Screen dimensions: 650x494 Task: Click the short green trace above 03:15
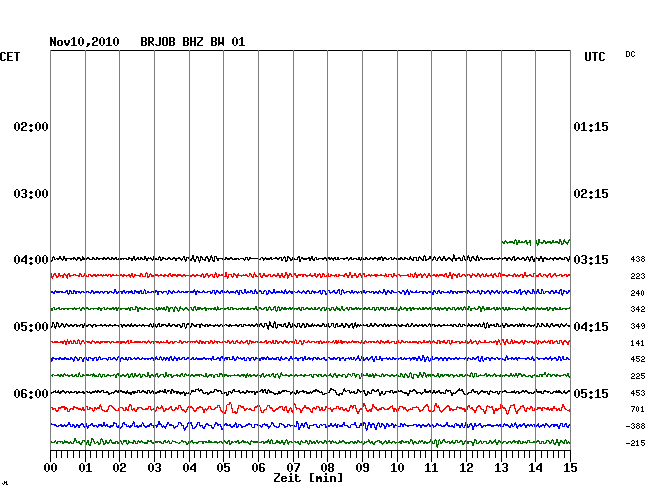(x=536, y=242)
